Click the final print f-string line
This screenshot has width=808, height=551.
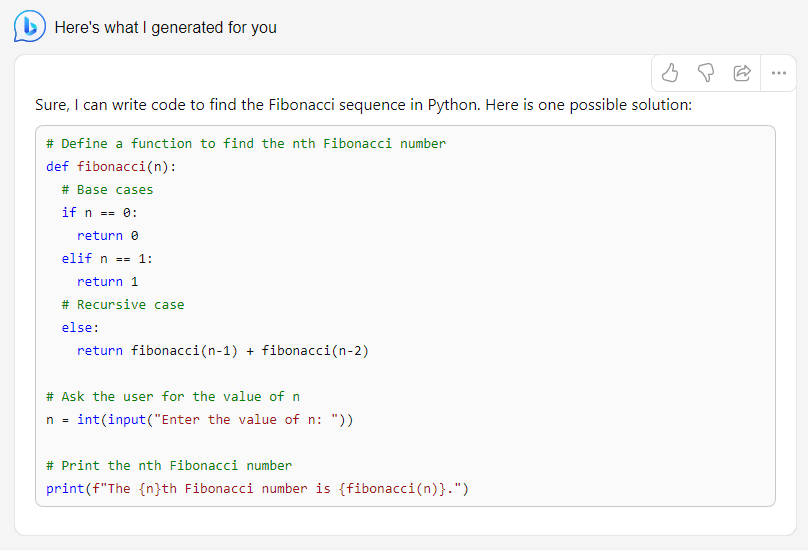(257, 489)
